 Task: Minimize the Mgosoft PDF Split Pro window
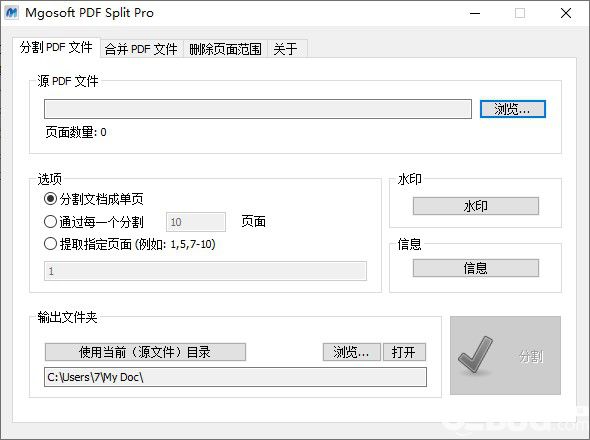[475, 14]
